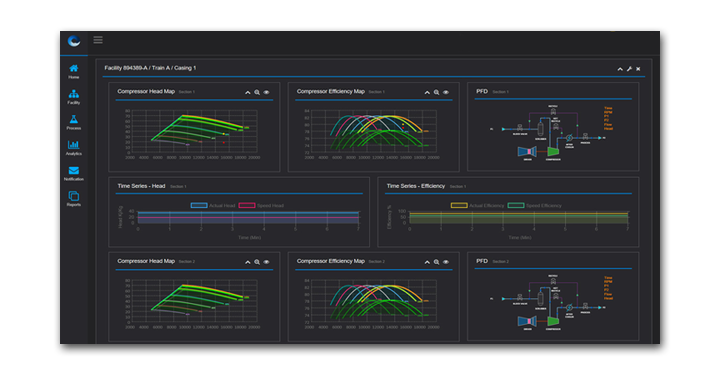This screenshot has width=720, height=375.
Task: Click the blue wave logo icon
Action: 74,41
